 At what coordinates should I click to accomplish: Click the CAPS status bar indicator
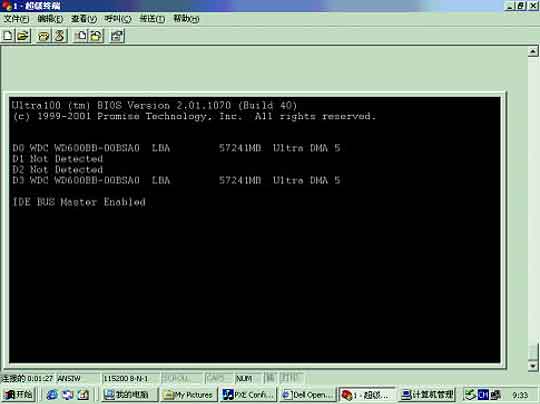click(x=218, y=379)
